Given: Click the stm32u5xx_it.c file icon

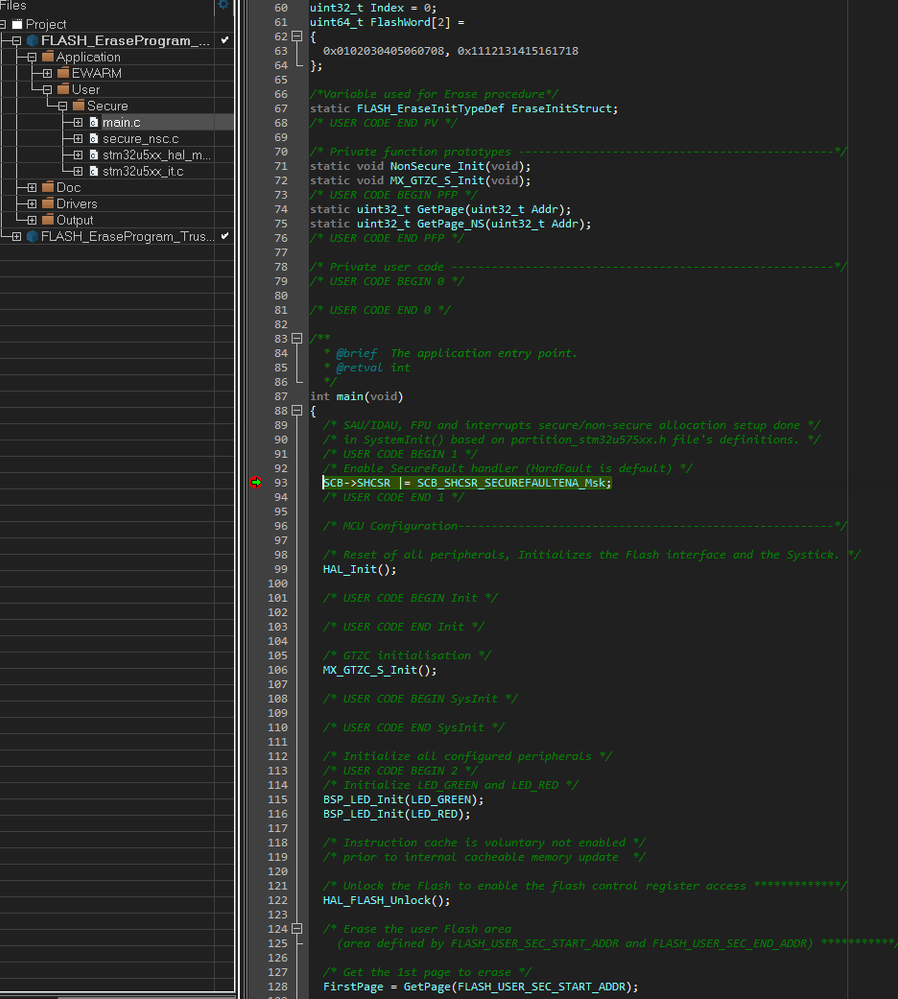Looking at the screenshot, I should tap(93, 172).
